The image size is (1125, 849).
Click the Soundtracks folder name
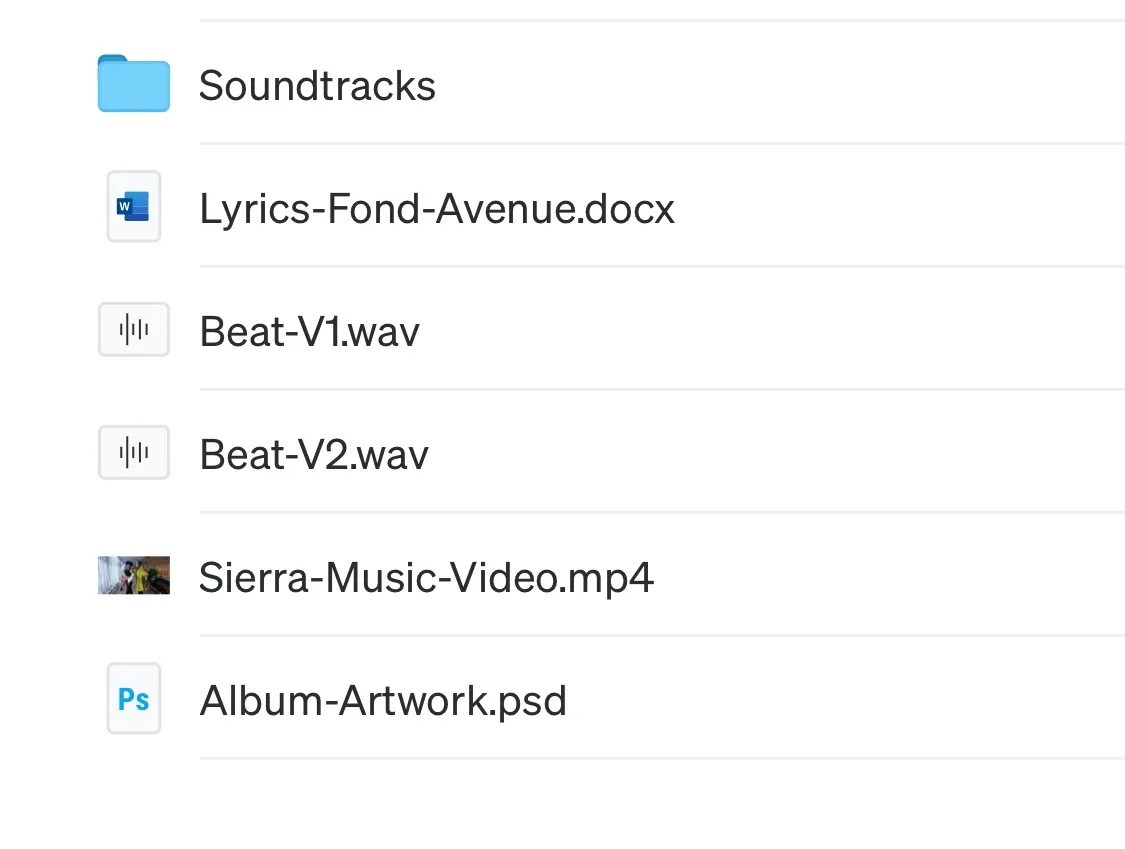point(317,85)
